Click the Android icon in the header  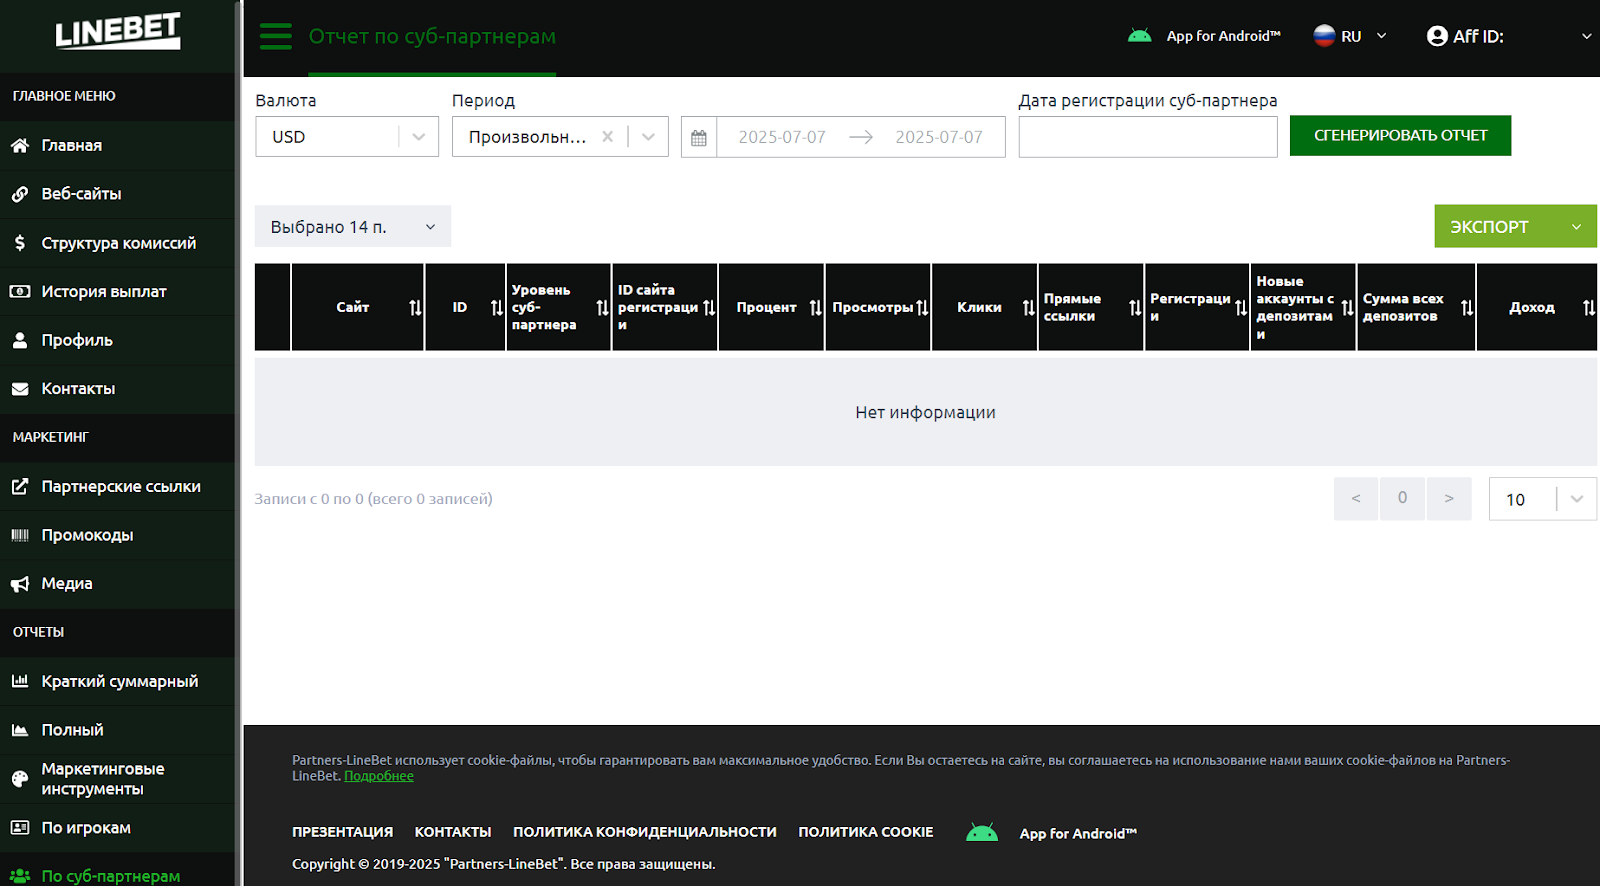point(1140,36)
